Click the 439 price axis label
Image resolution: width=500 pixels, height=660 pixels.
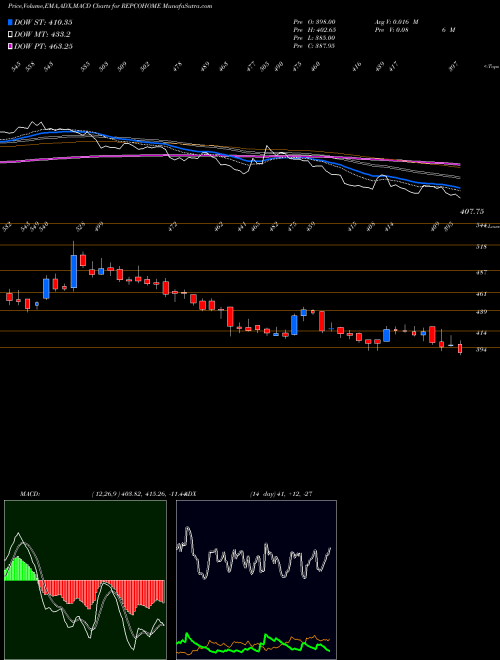tap(481, 312)
